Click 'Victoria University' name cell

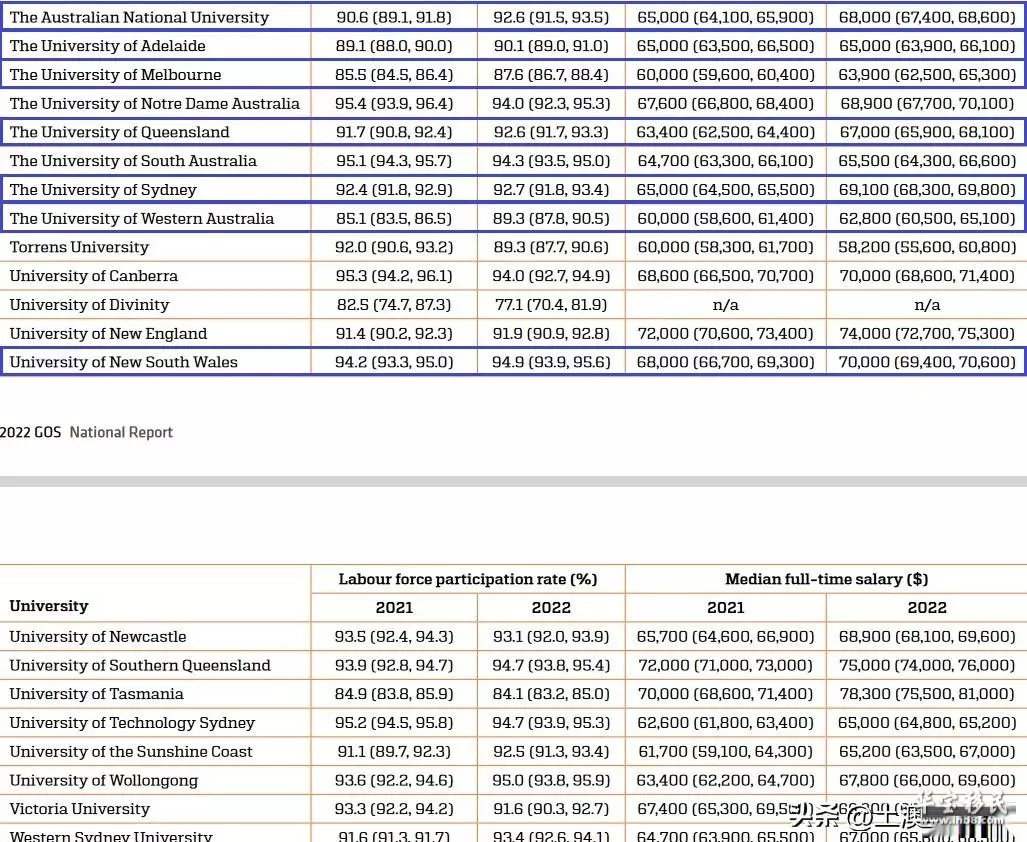click(79, 809)
